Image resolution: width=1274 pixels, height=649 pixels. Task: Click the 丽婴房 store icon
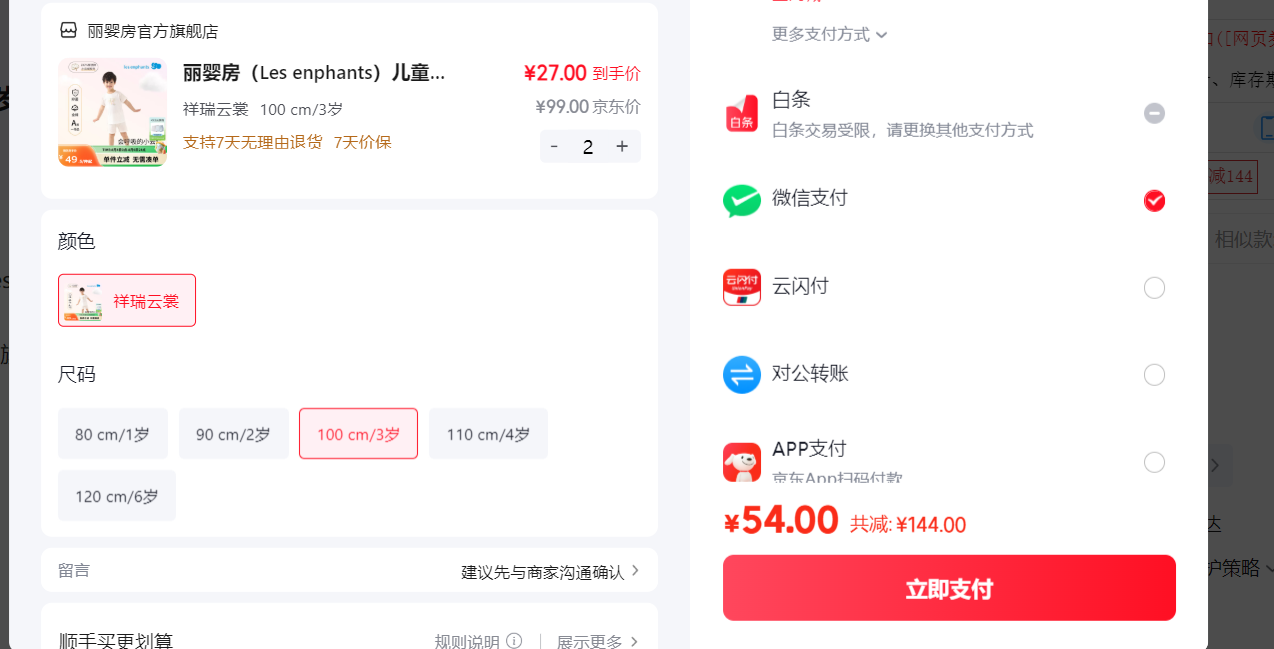pos(68,31)
